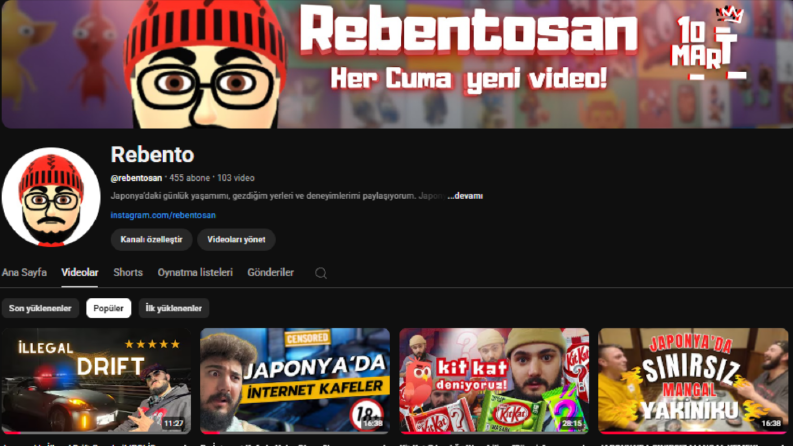Image resolution: width=793 pixels, height=446 pixels.
Task: Open the Kit Kat deniyoruz video thumbnail
Action: tap(494, 381)
